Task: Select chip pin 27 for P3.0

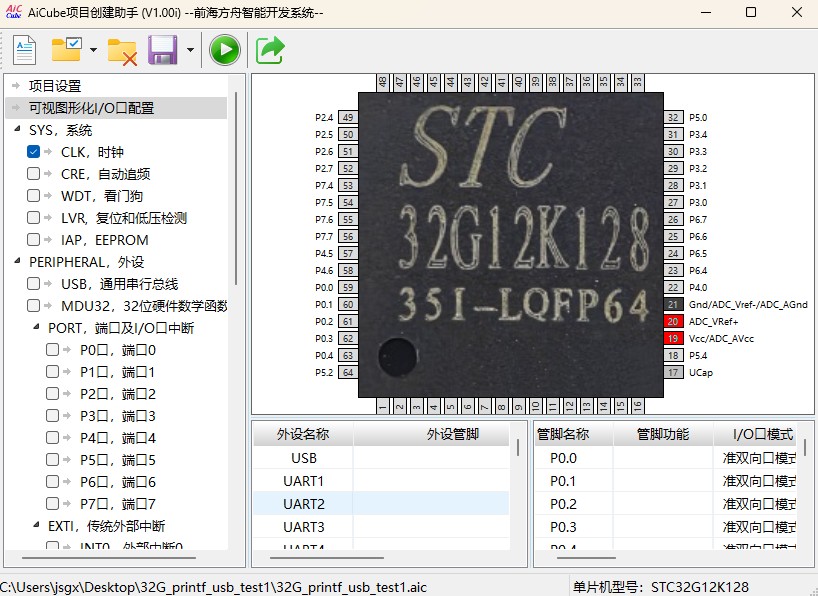Action: [673, 202]
